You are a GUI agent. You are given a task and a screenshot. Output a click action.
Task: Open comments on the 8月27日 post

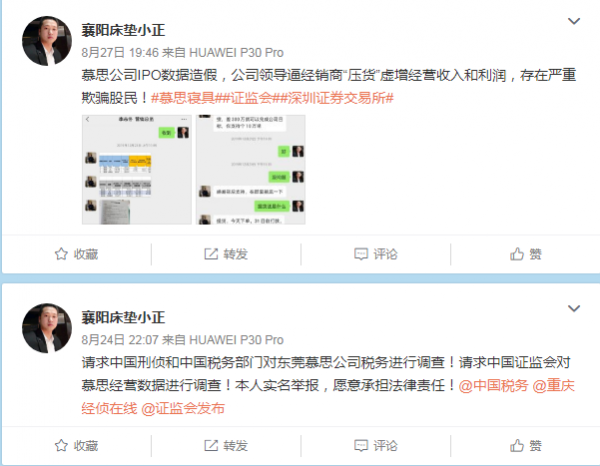(376, 254)
